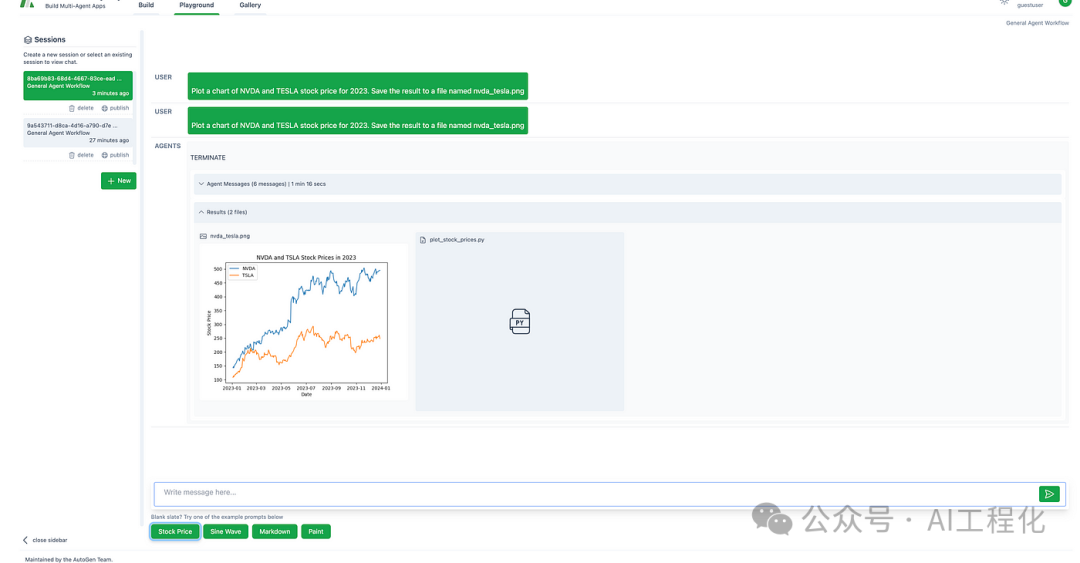The height and width of the screenshot is (563, 1080).
Task: Click the second user prompt message
Action: 357,121
